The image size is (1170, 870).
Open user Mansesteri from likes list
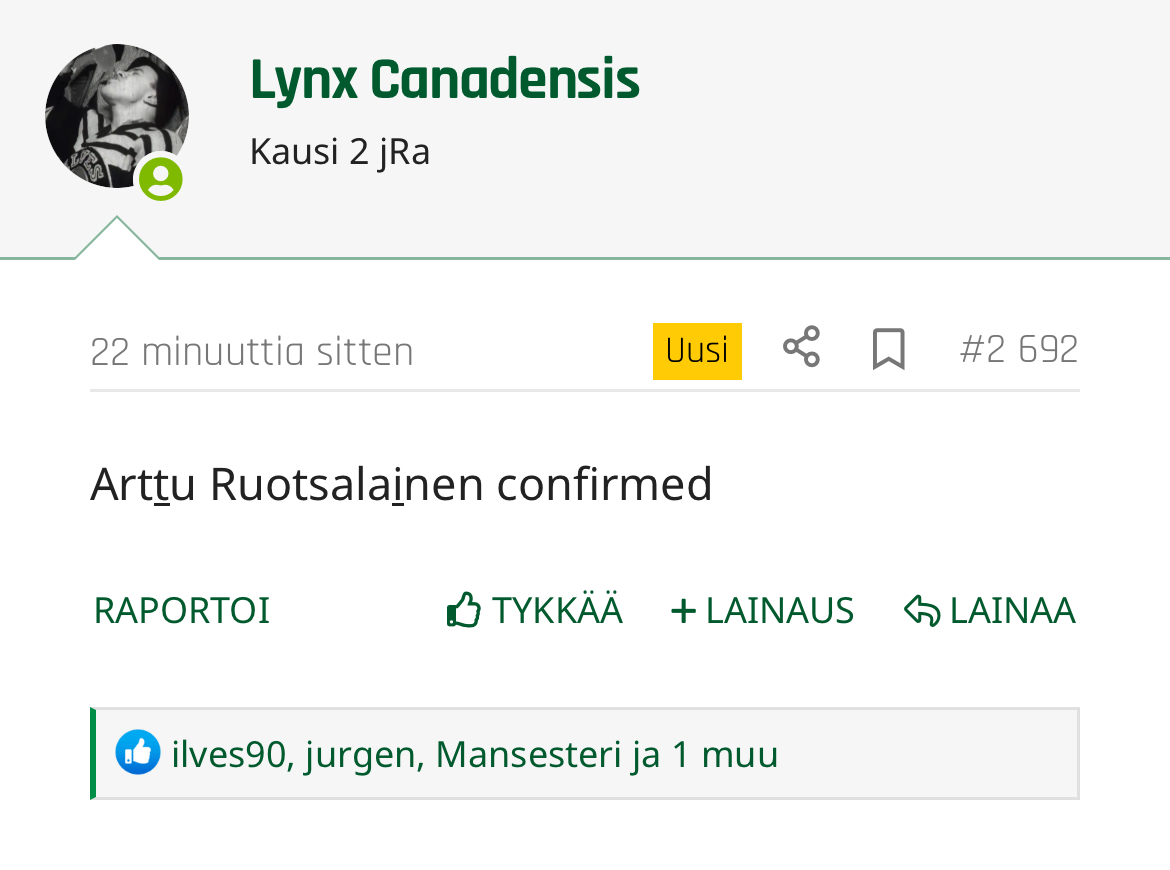pyautogui.click(x=528, y=754)
